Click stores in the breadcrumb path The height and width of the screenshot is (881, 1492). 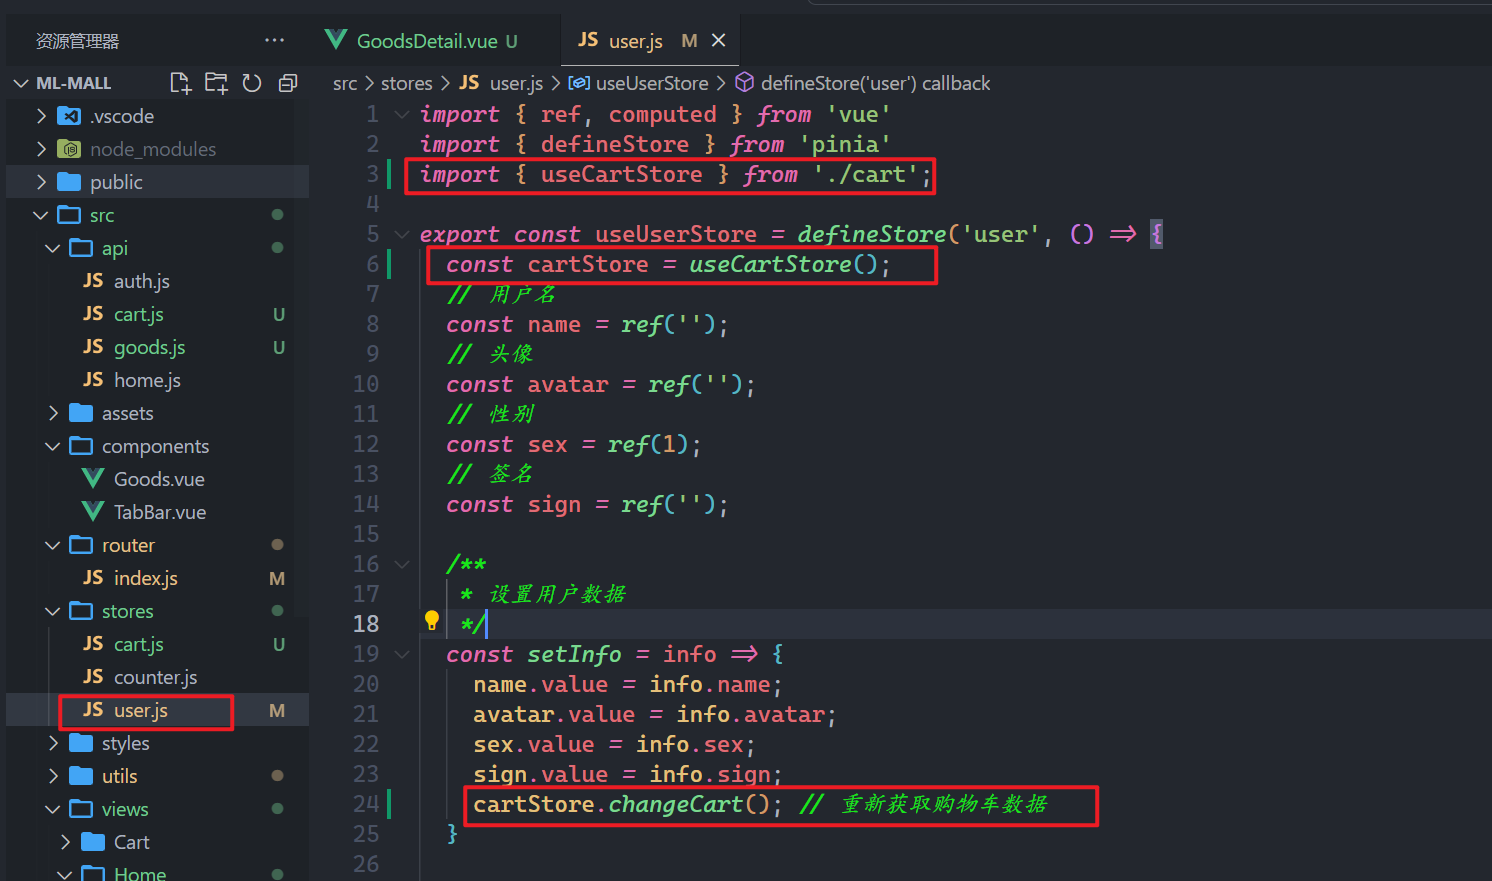(x=407, y=83)
